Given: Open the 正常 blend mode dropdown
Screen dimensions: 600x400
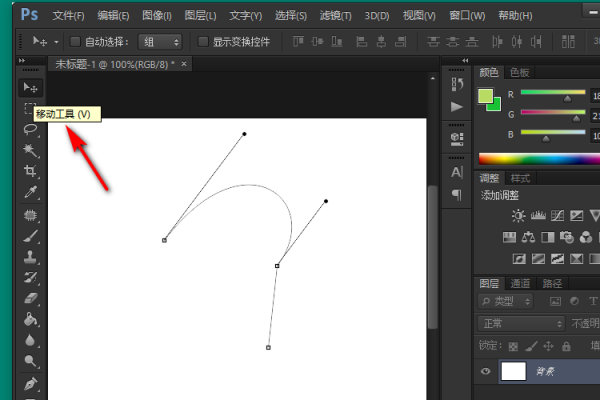Looking at the screenshot, I should pos(520,324).
